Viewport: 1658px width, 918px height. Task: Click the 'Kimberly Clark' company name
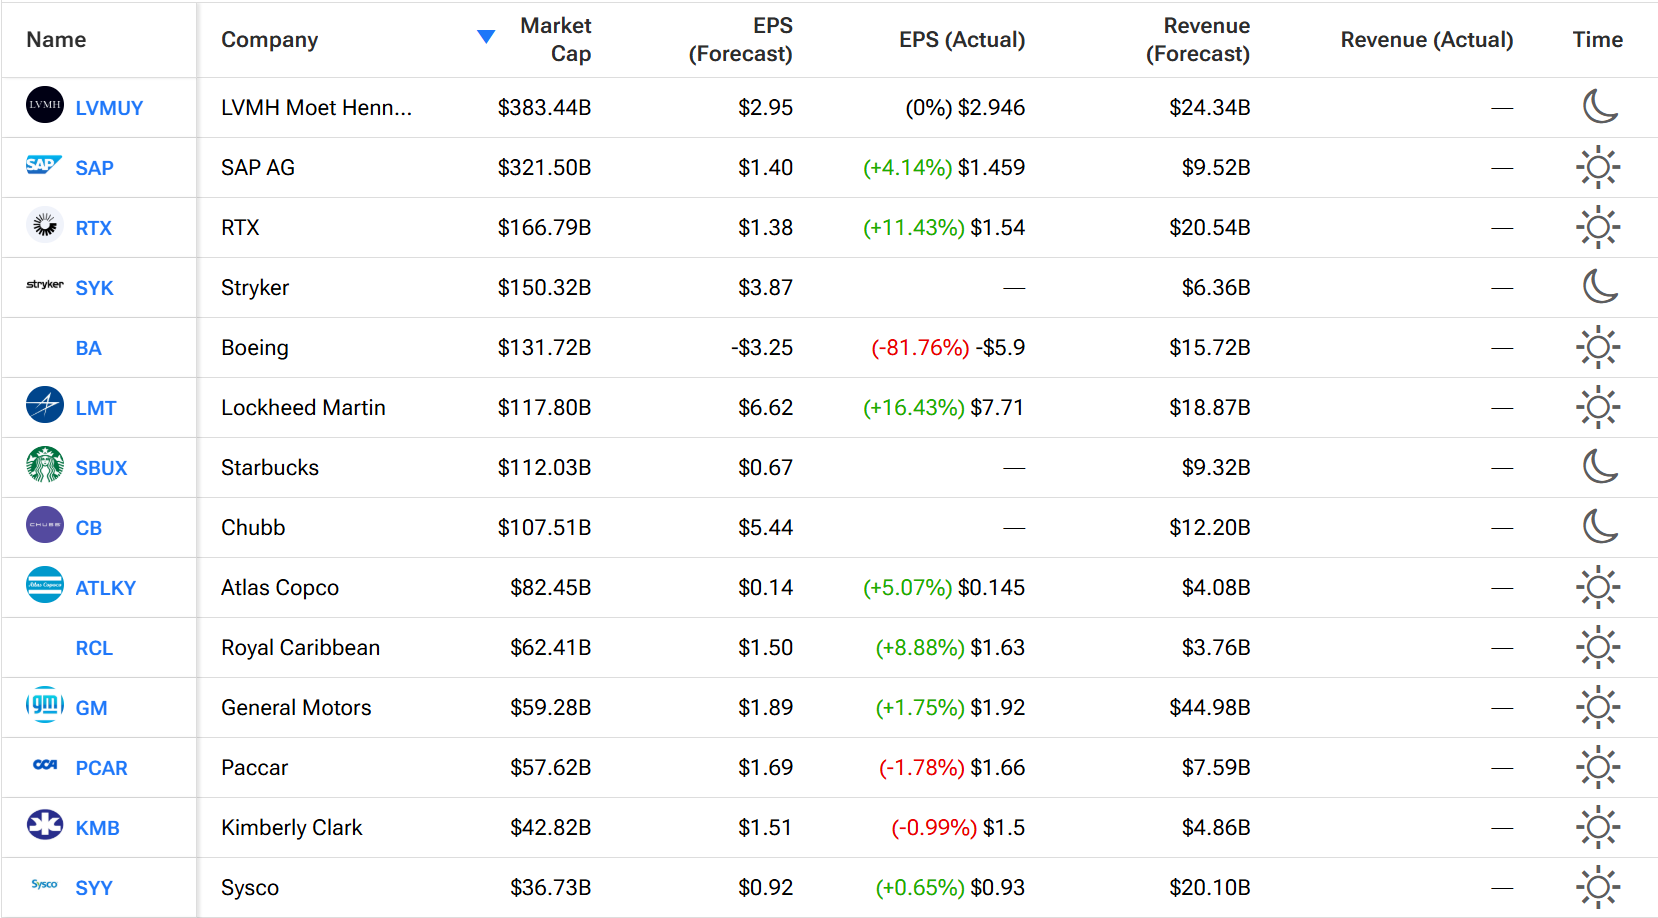pyautogui.click(x=291, y=827)
